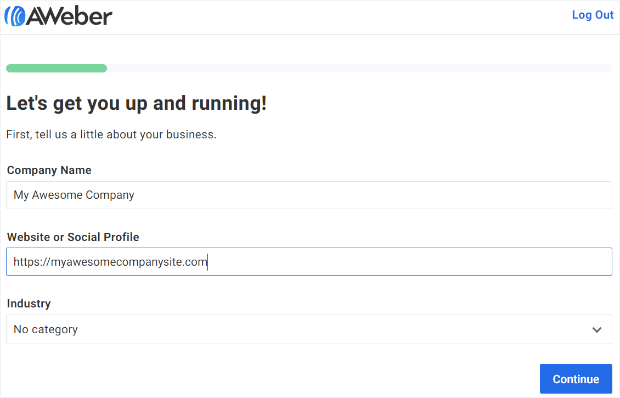Focus the Website or Social Profile field
This screenshot has height=398, width=620.
[x=309, y=262]
